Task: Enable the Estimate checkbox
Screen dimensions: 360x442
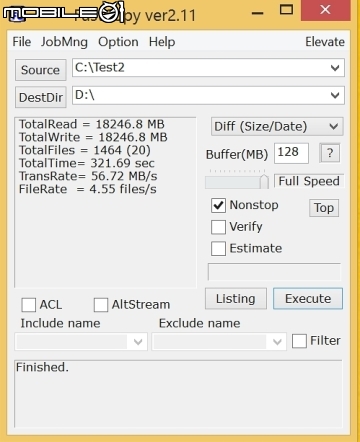Action: click(x=218, y=249)
